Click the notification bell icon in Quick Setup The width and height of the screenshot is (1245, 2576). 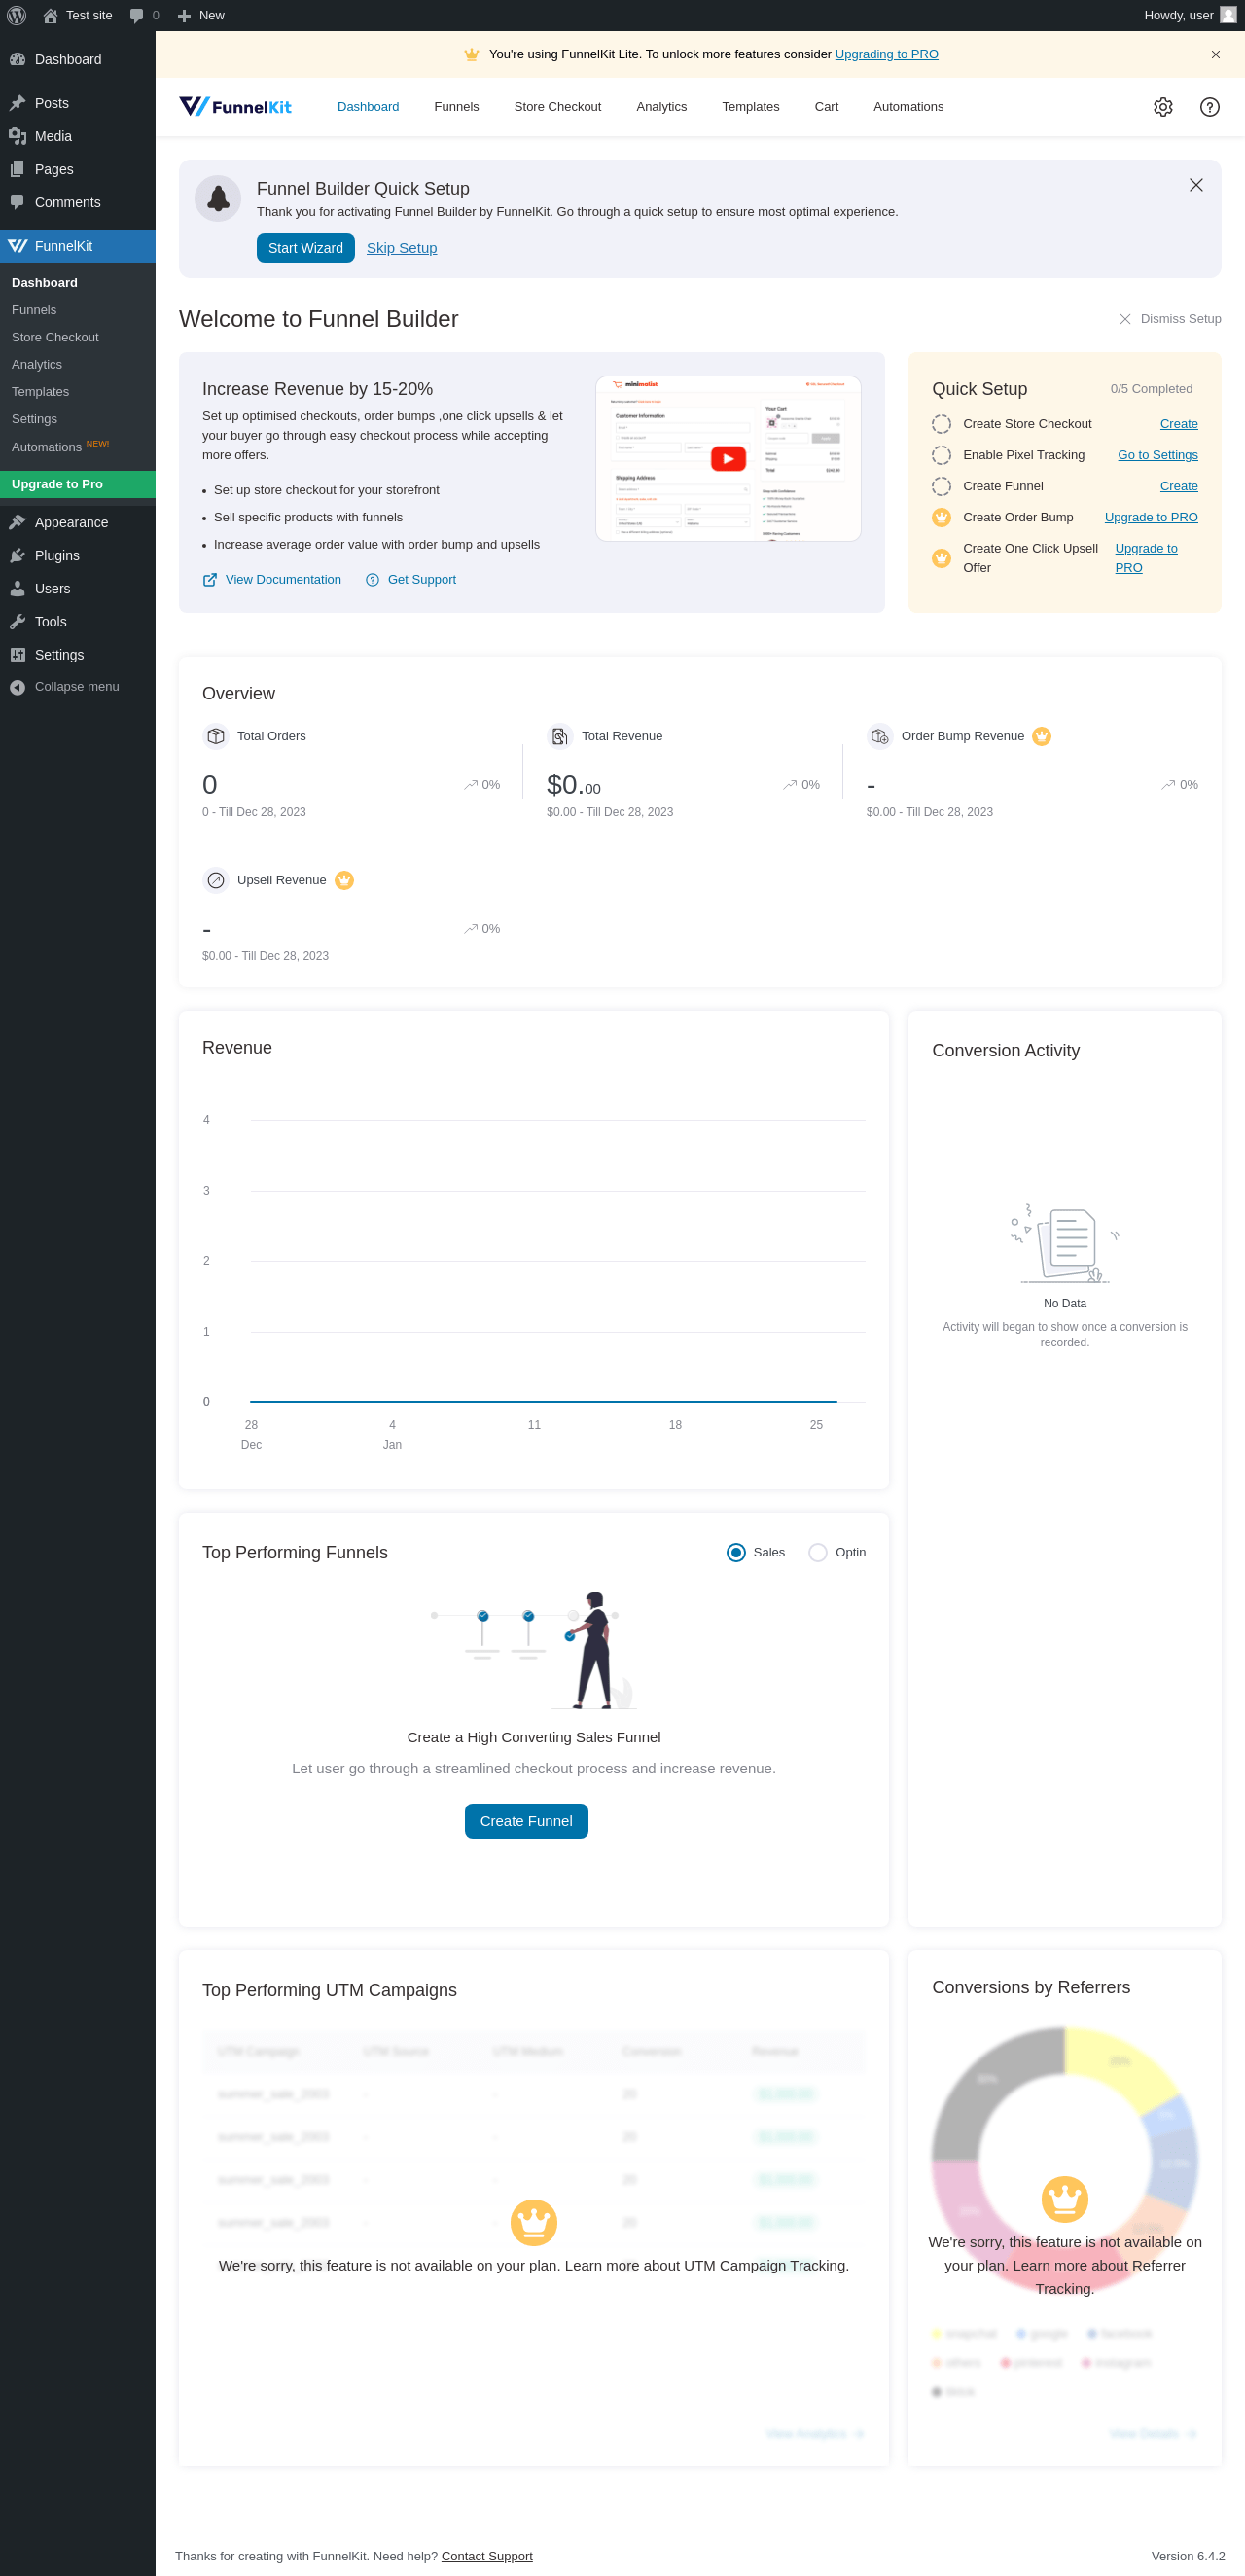(x=218, y=198)
